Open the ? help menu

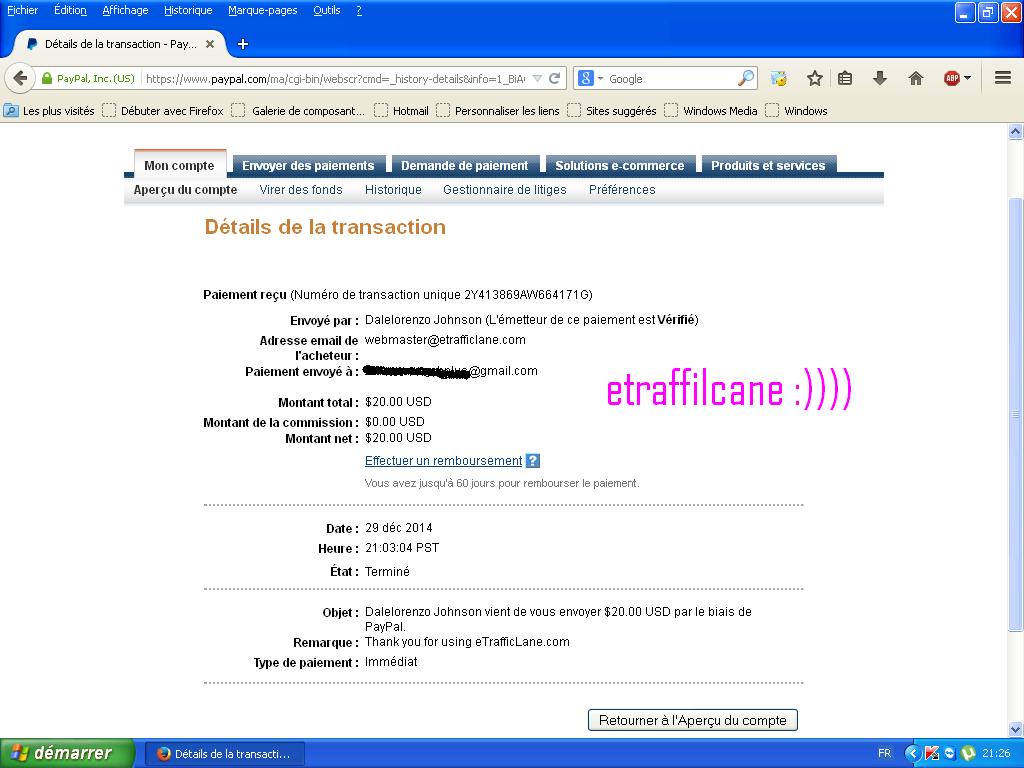(x=359, y=10)
